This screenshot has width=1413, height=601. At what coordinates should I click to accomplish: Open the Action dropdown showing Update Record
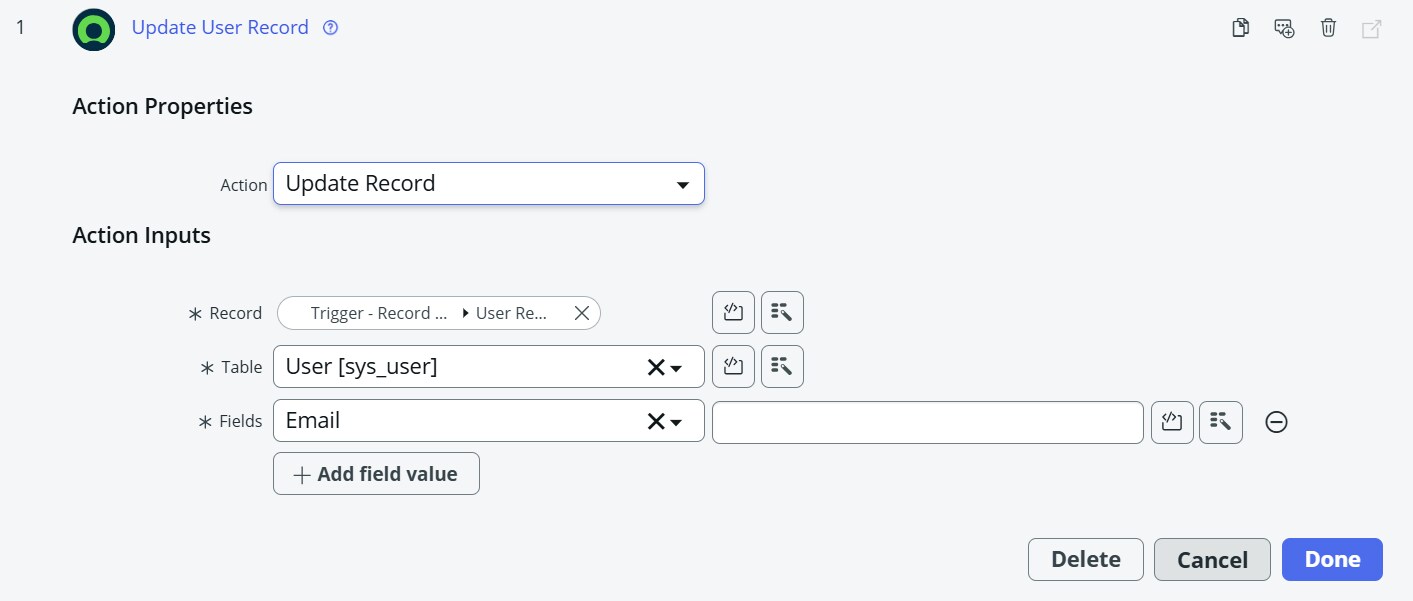[x=683, y=184]
